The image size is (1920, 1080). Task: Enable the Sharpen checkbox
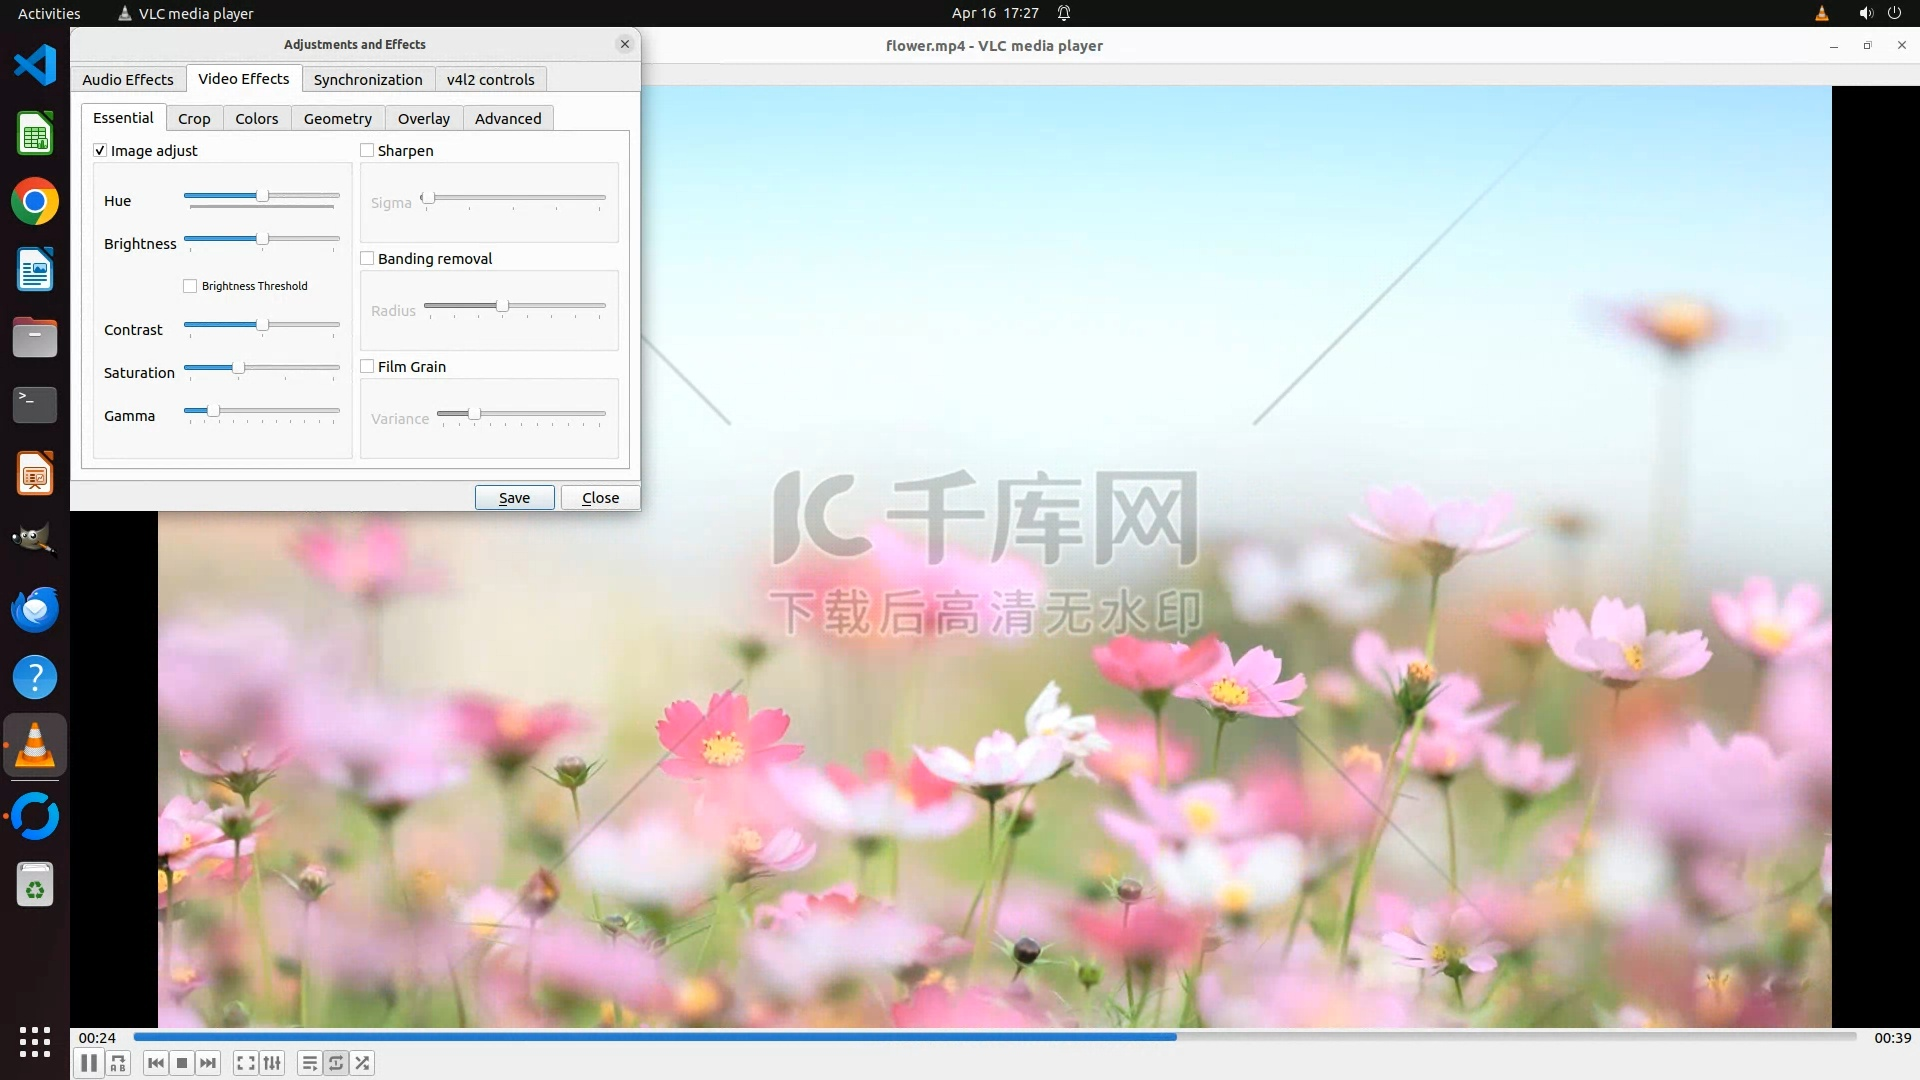[367, 151]
